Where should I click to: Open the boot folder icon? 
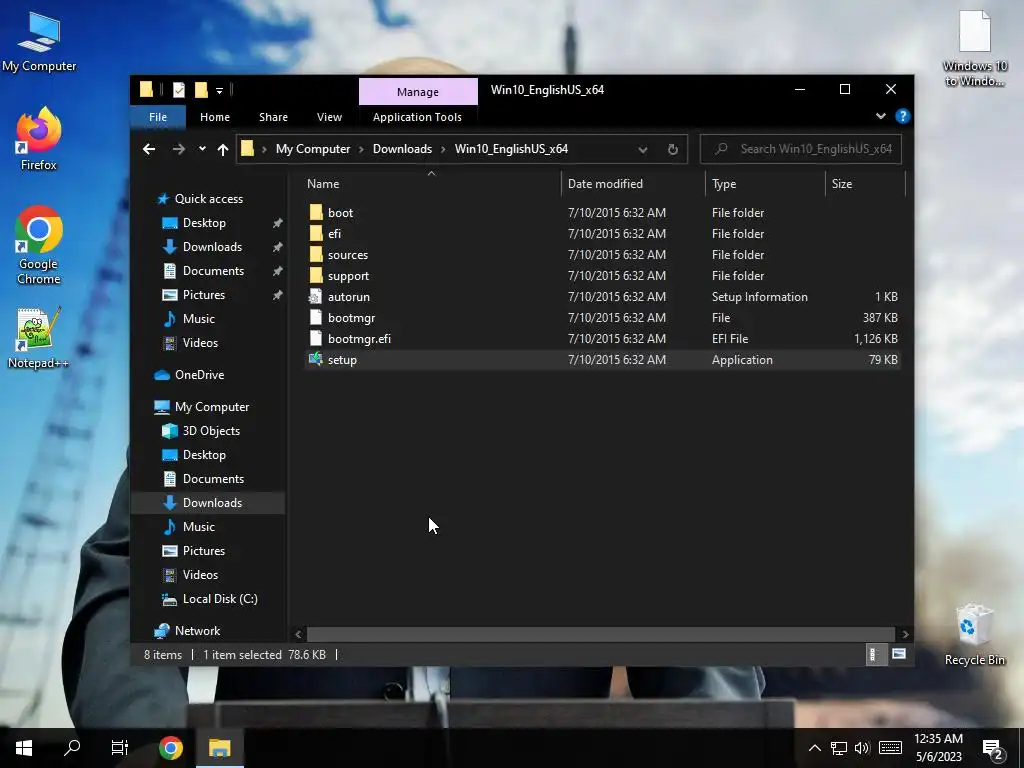(x=316, y=212)
